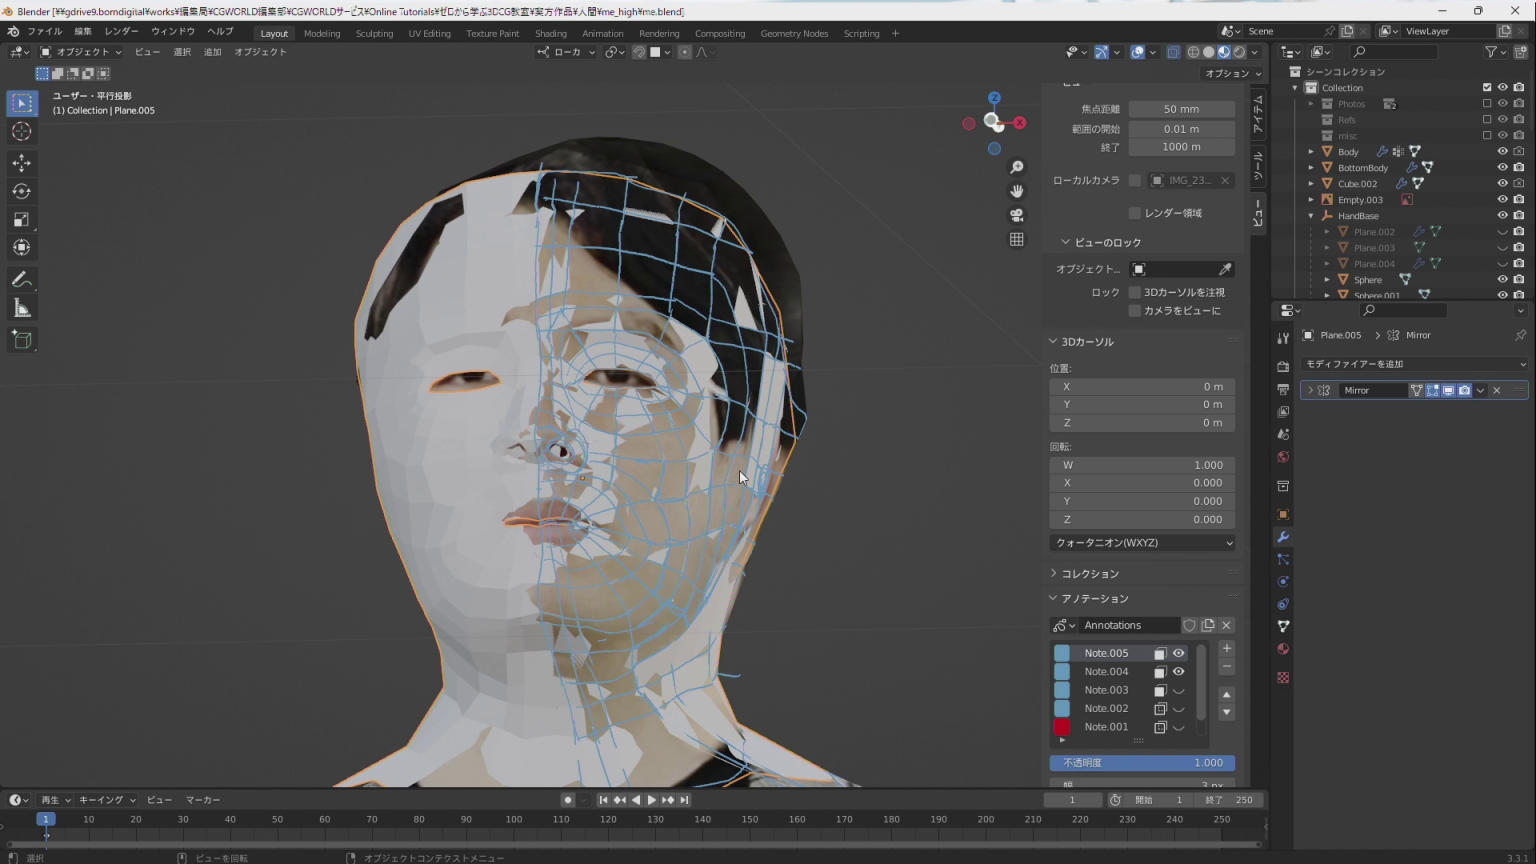This screenshot has width=1536, height=864.
Task: Open the レンダー menu
Action: coord(121,31)
